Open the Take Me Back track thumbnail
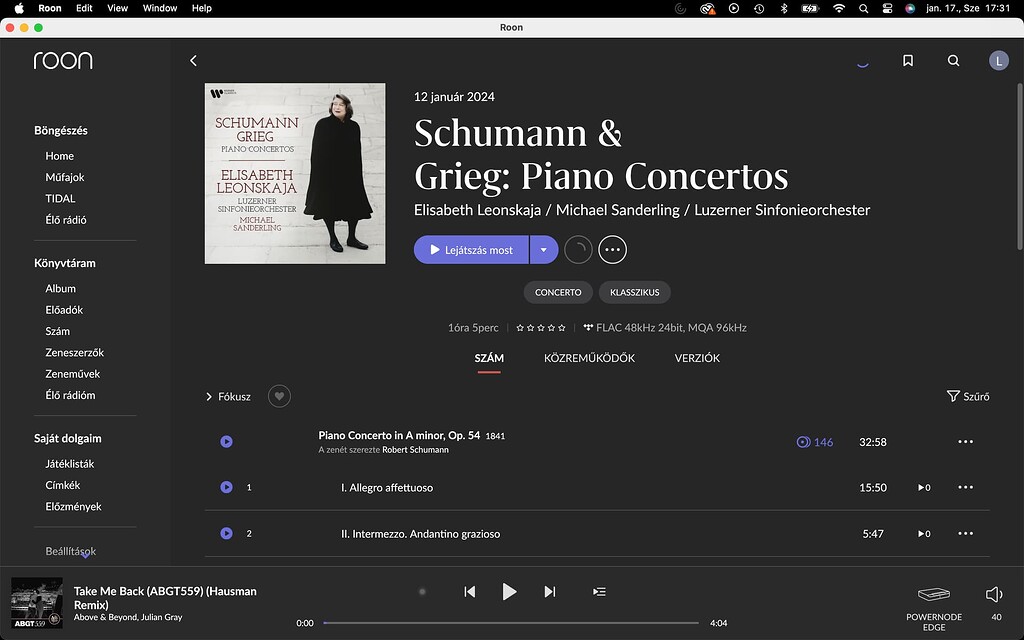Screen dimensions: 1024x640 36,603
